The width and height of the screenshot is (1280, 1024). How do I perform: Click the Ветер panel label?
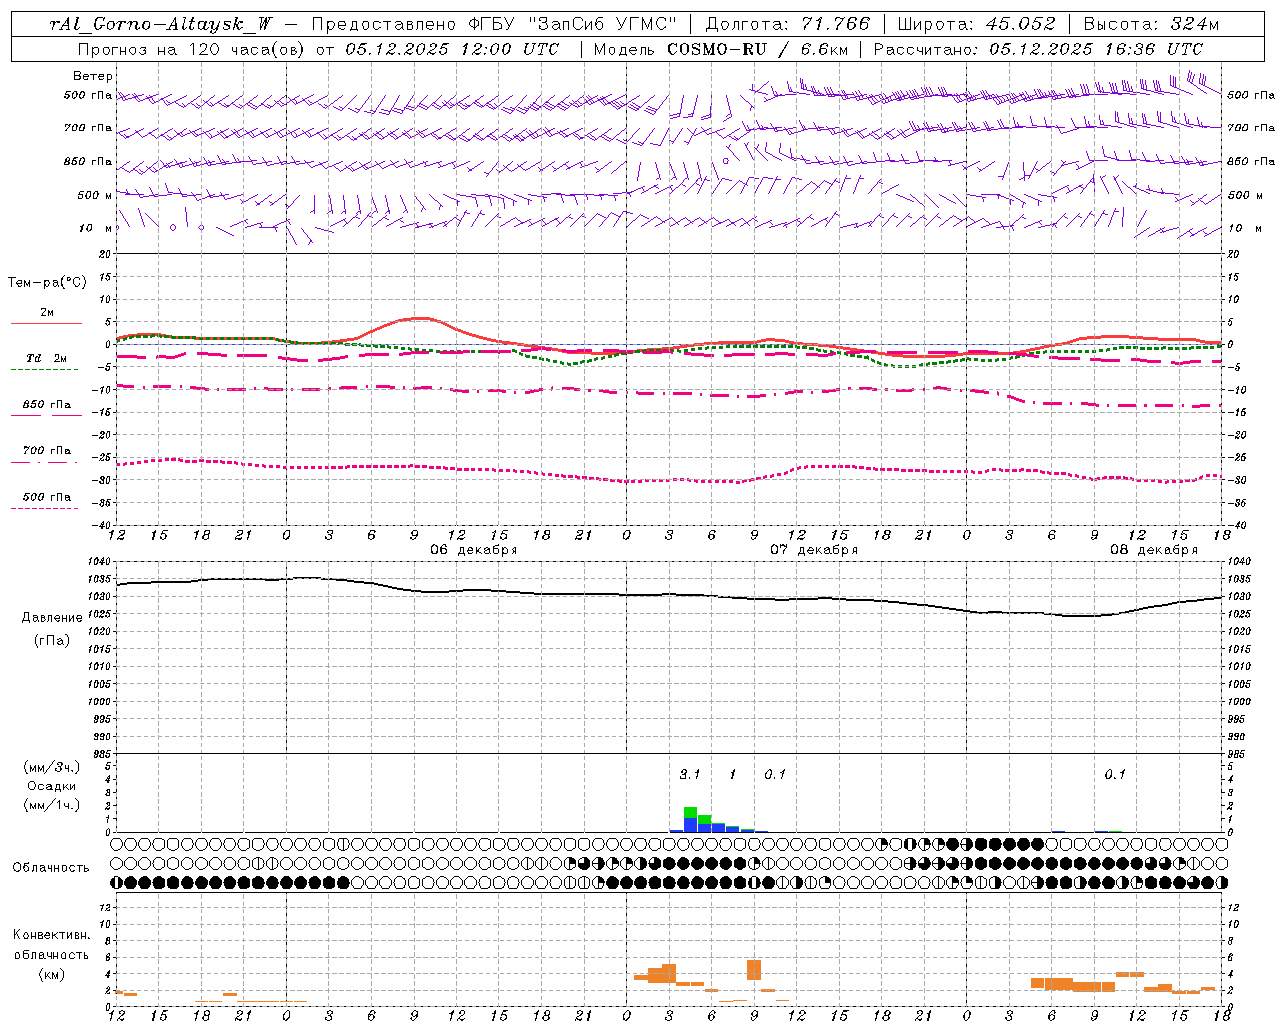point(92,76)
